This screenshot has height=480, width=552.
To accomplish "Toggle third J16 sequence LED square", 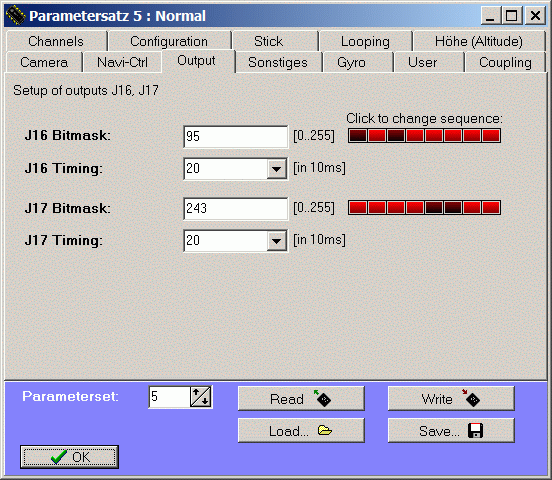I will (396, 136).
